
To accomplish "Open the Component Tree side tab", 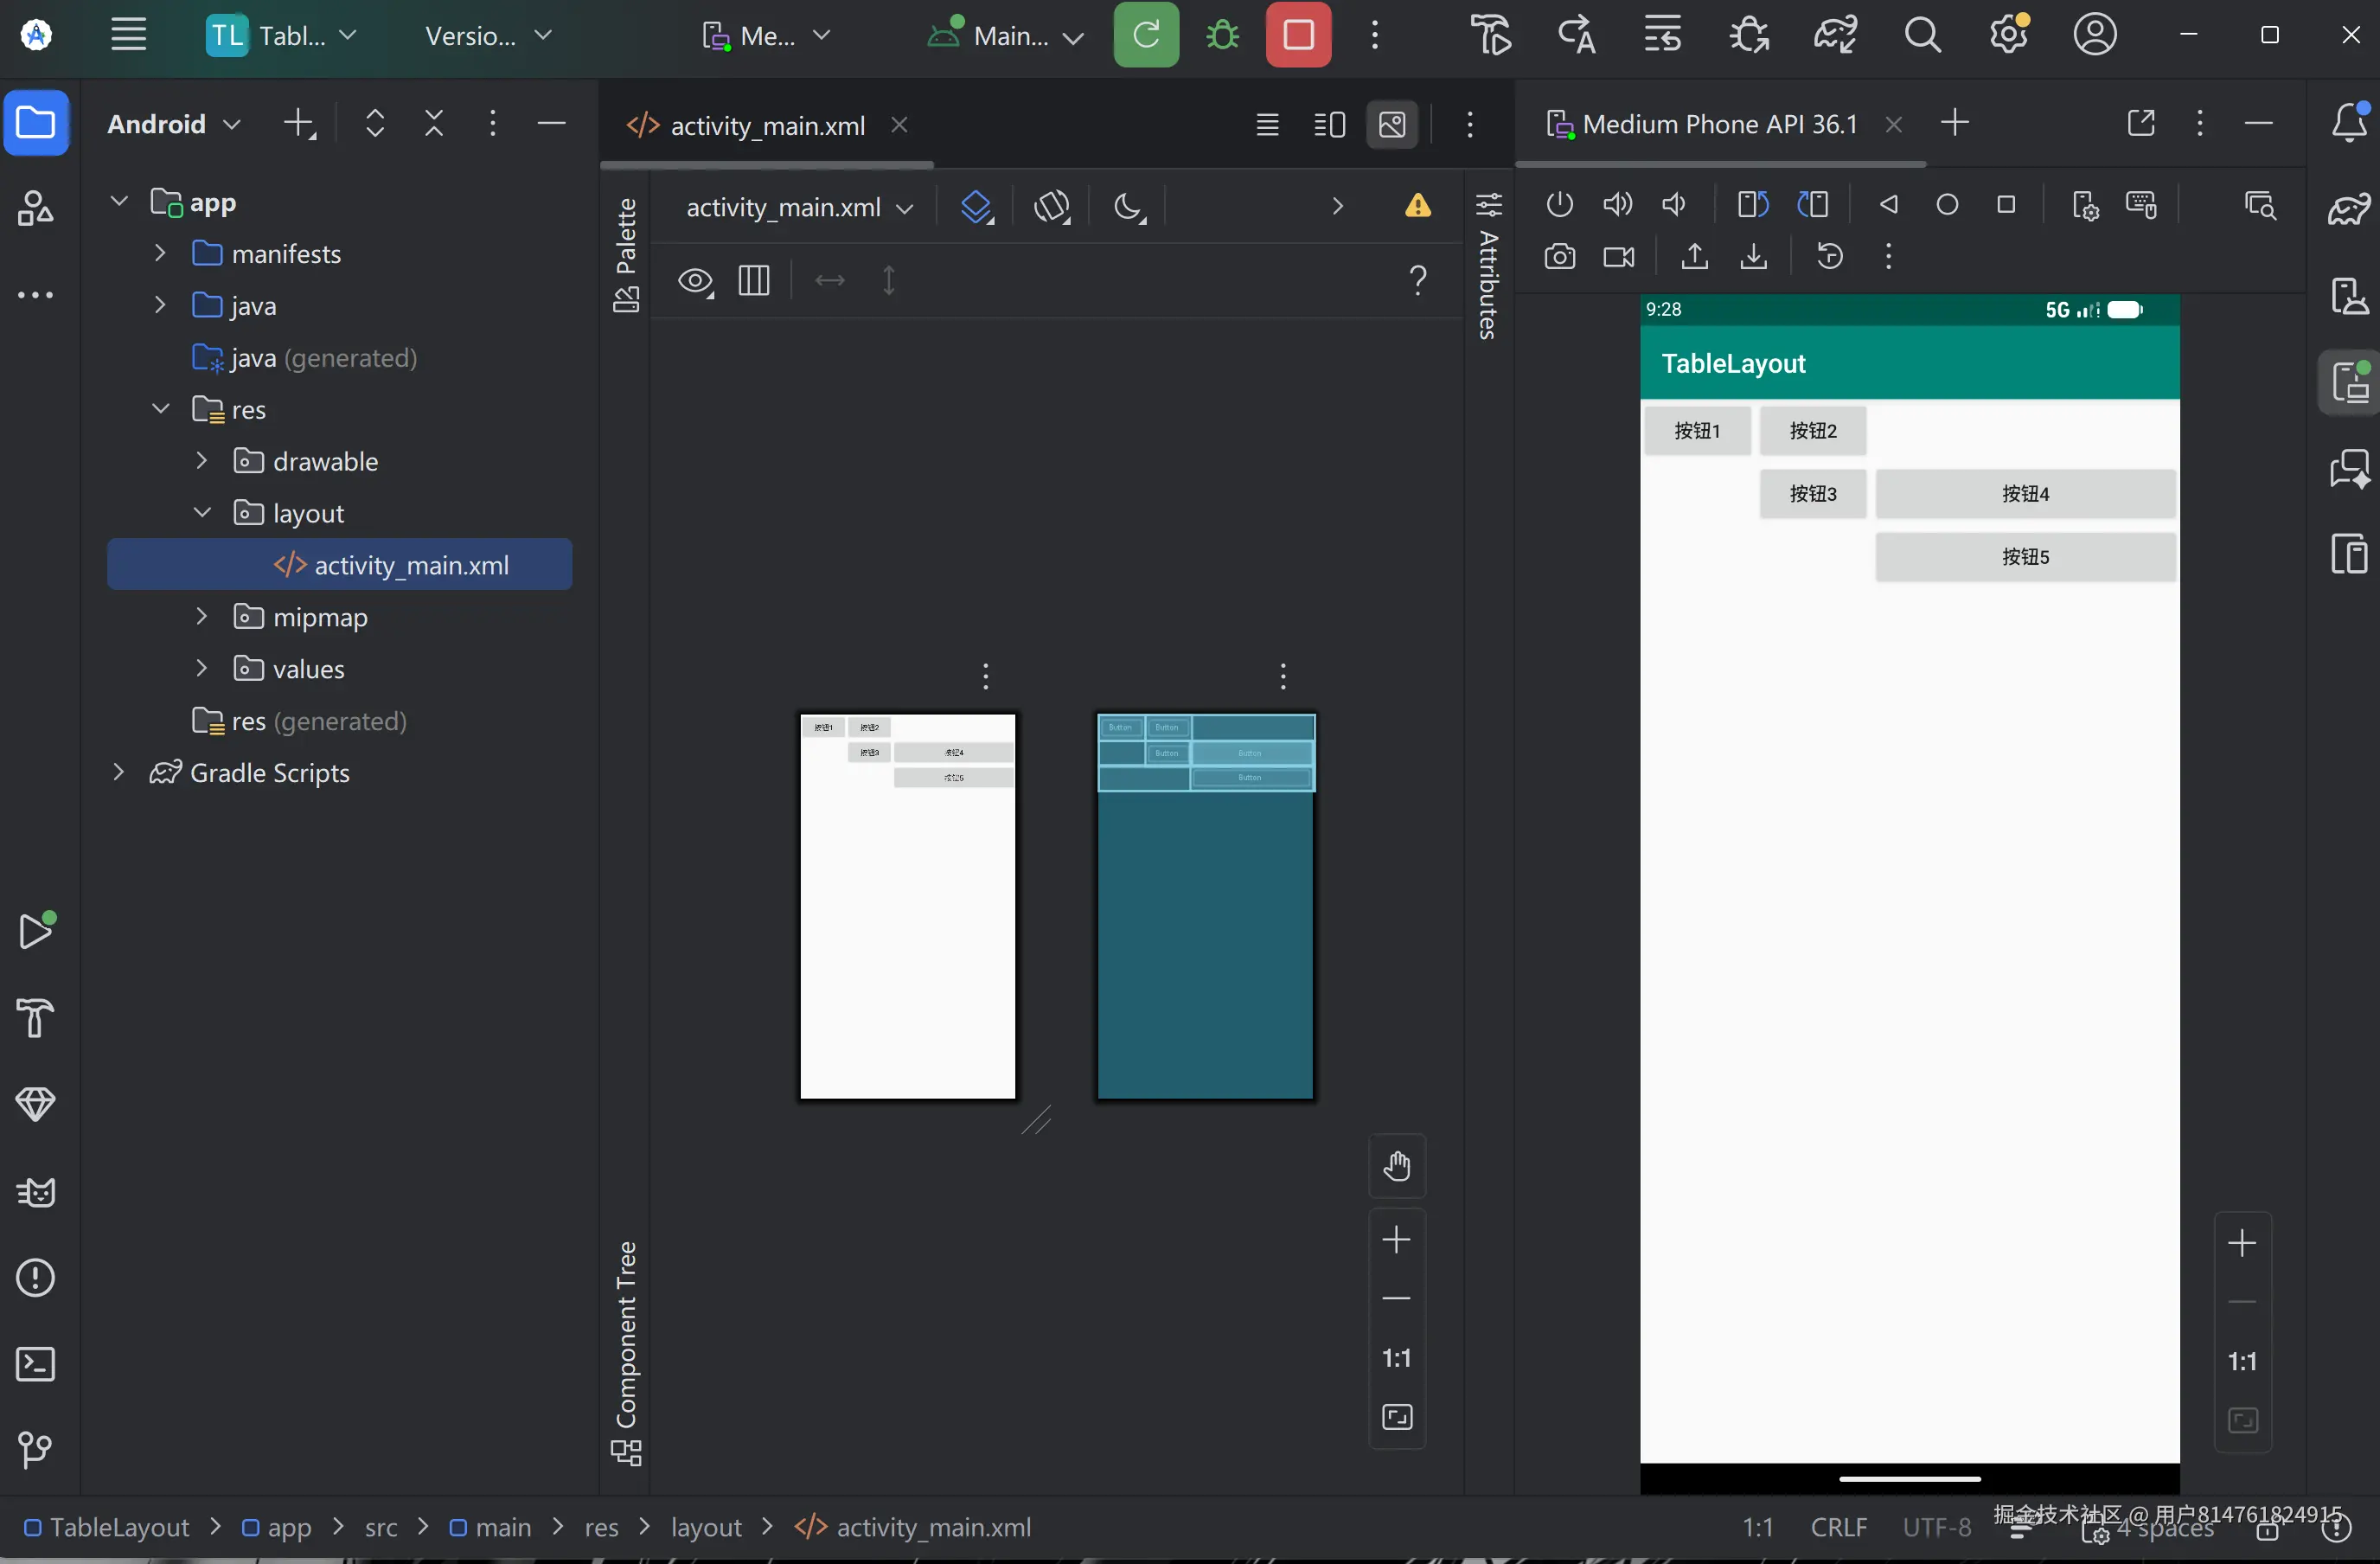I will [626, 1353].
